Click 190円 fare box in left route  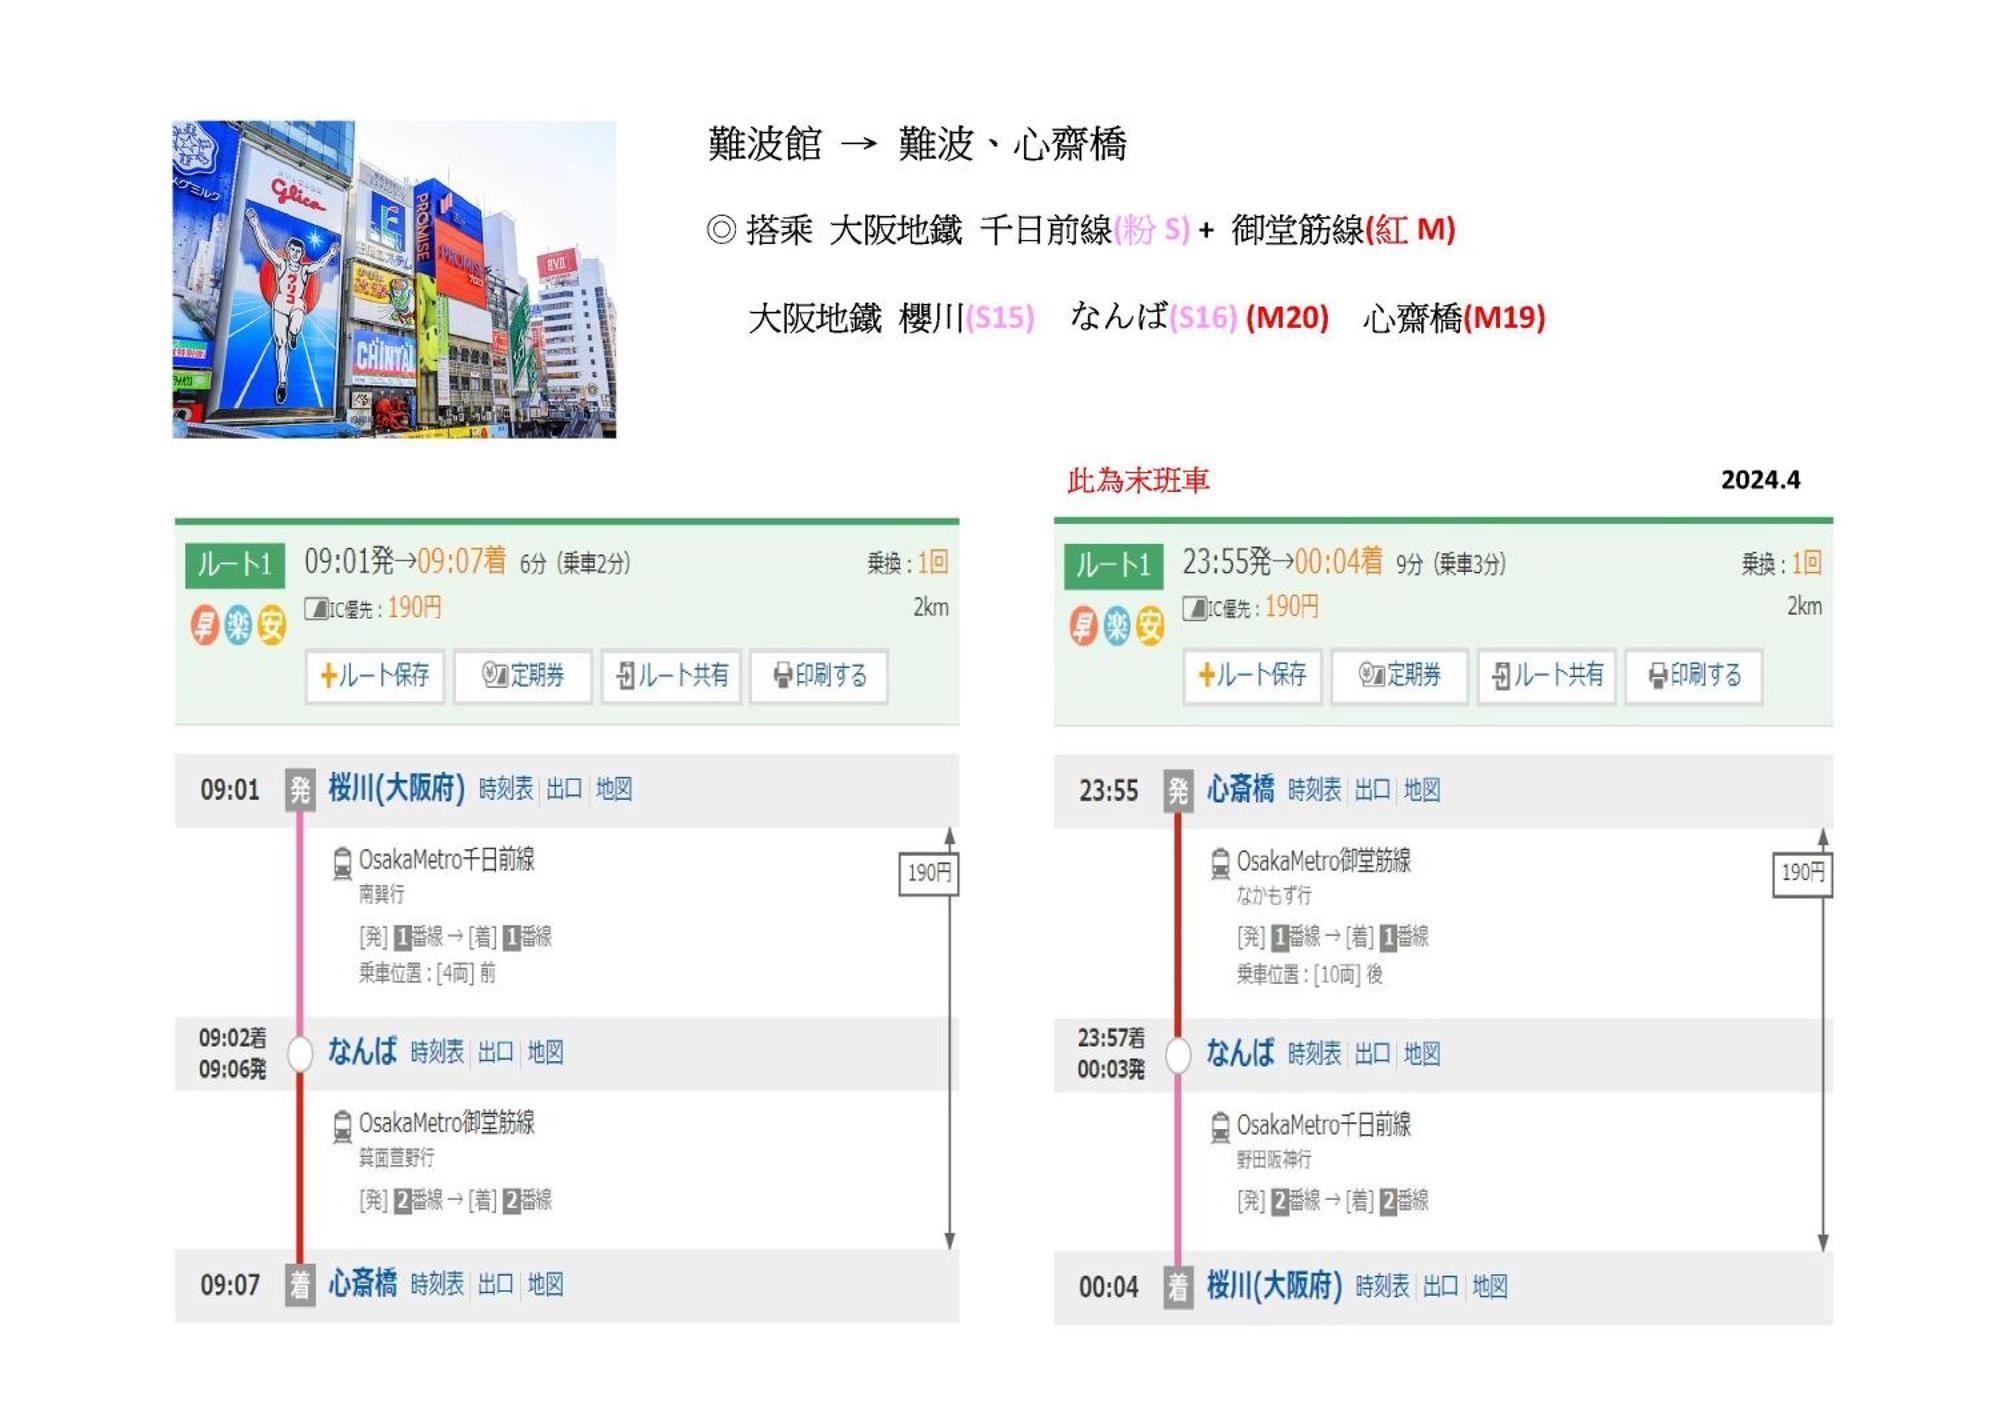928,874
